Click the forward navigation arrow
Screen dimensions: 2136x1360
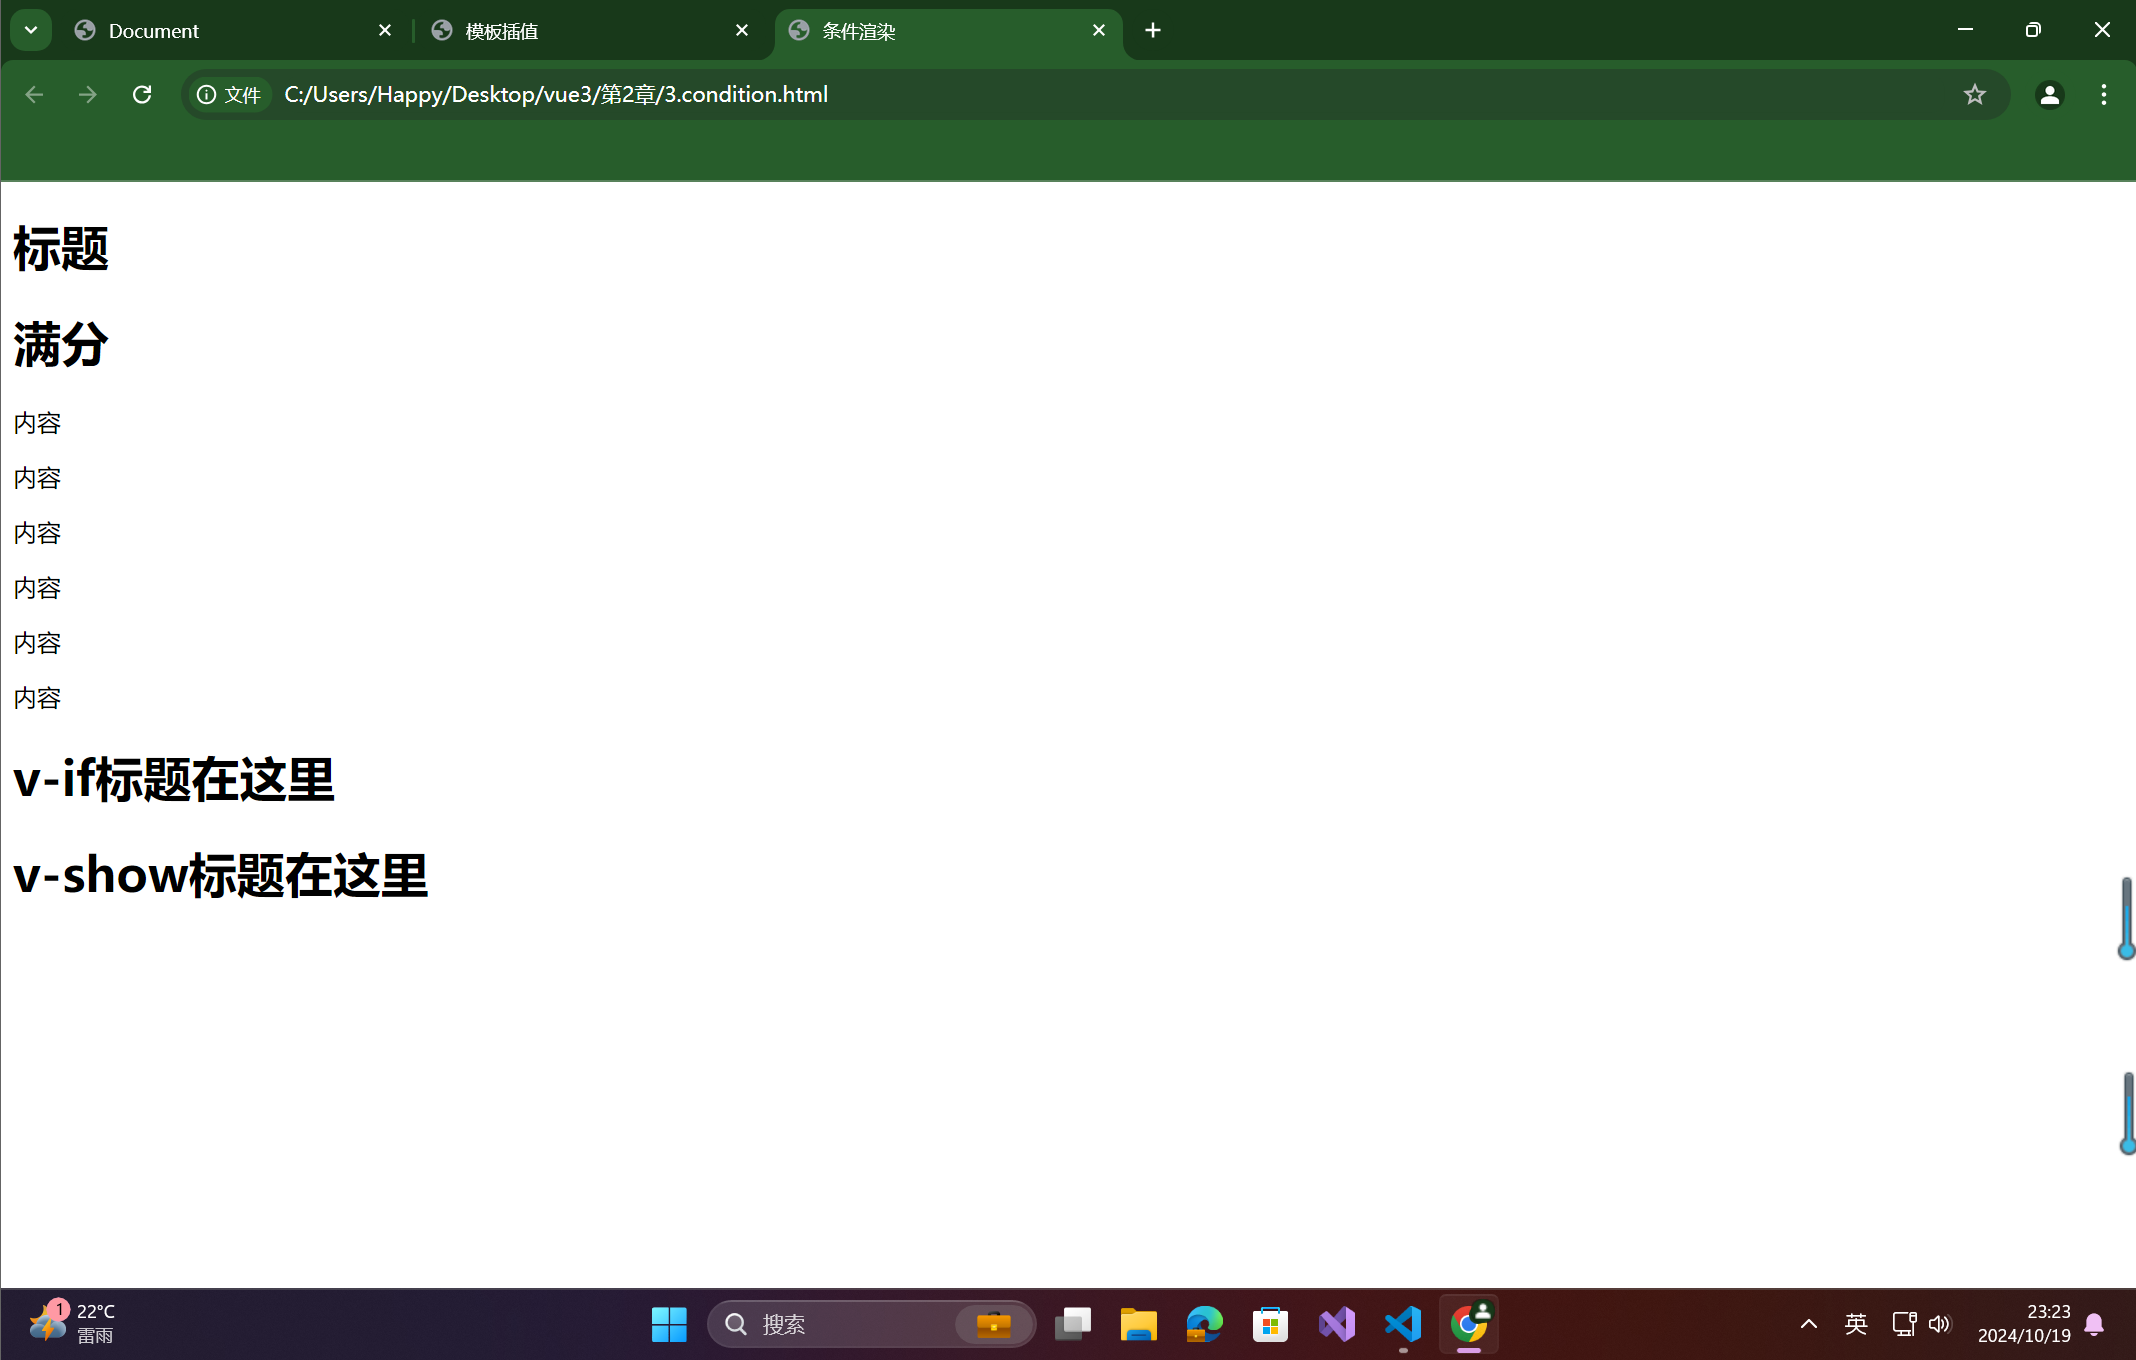click(x=87, y=94)
